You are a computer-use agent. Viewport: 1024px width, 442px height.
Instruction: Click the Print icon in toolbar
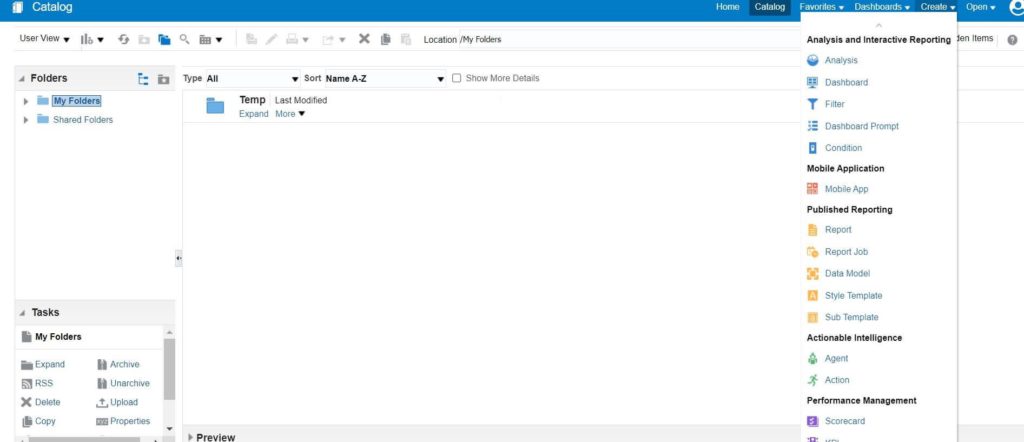[296, 40]
